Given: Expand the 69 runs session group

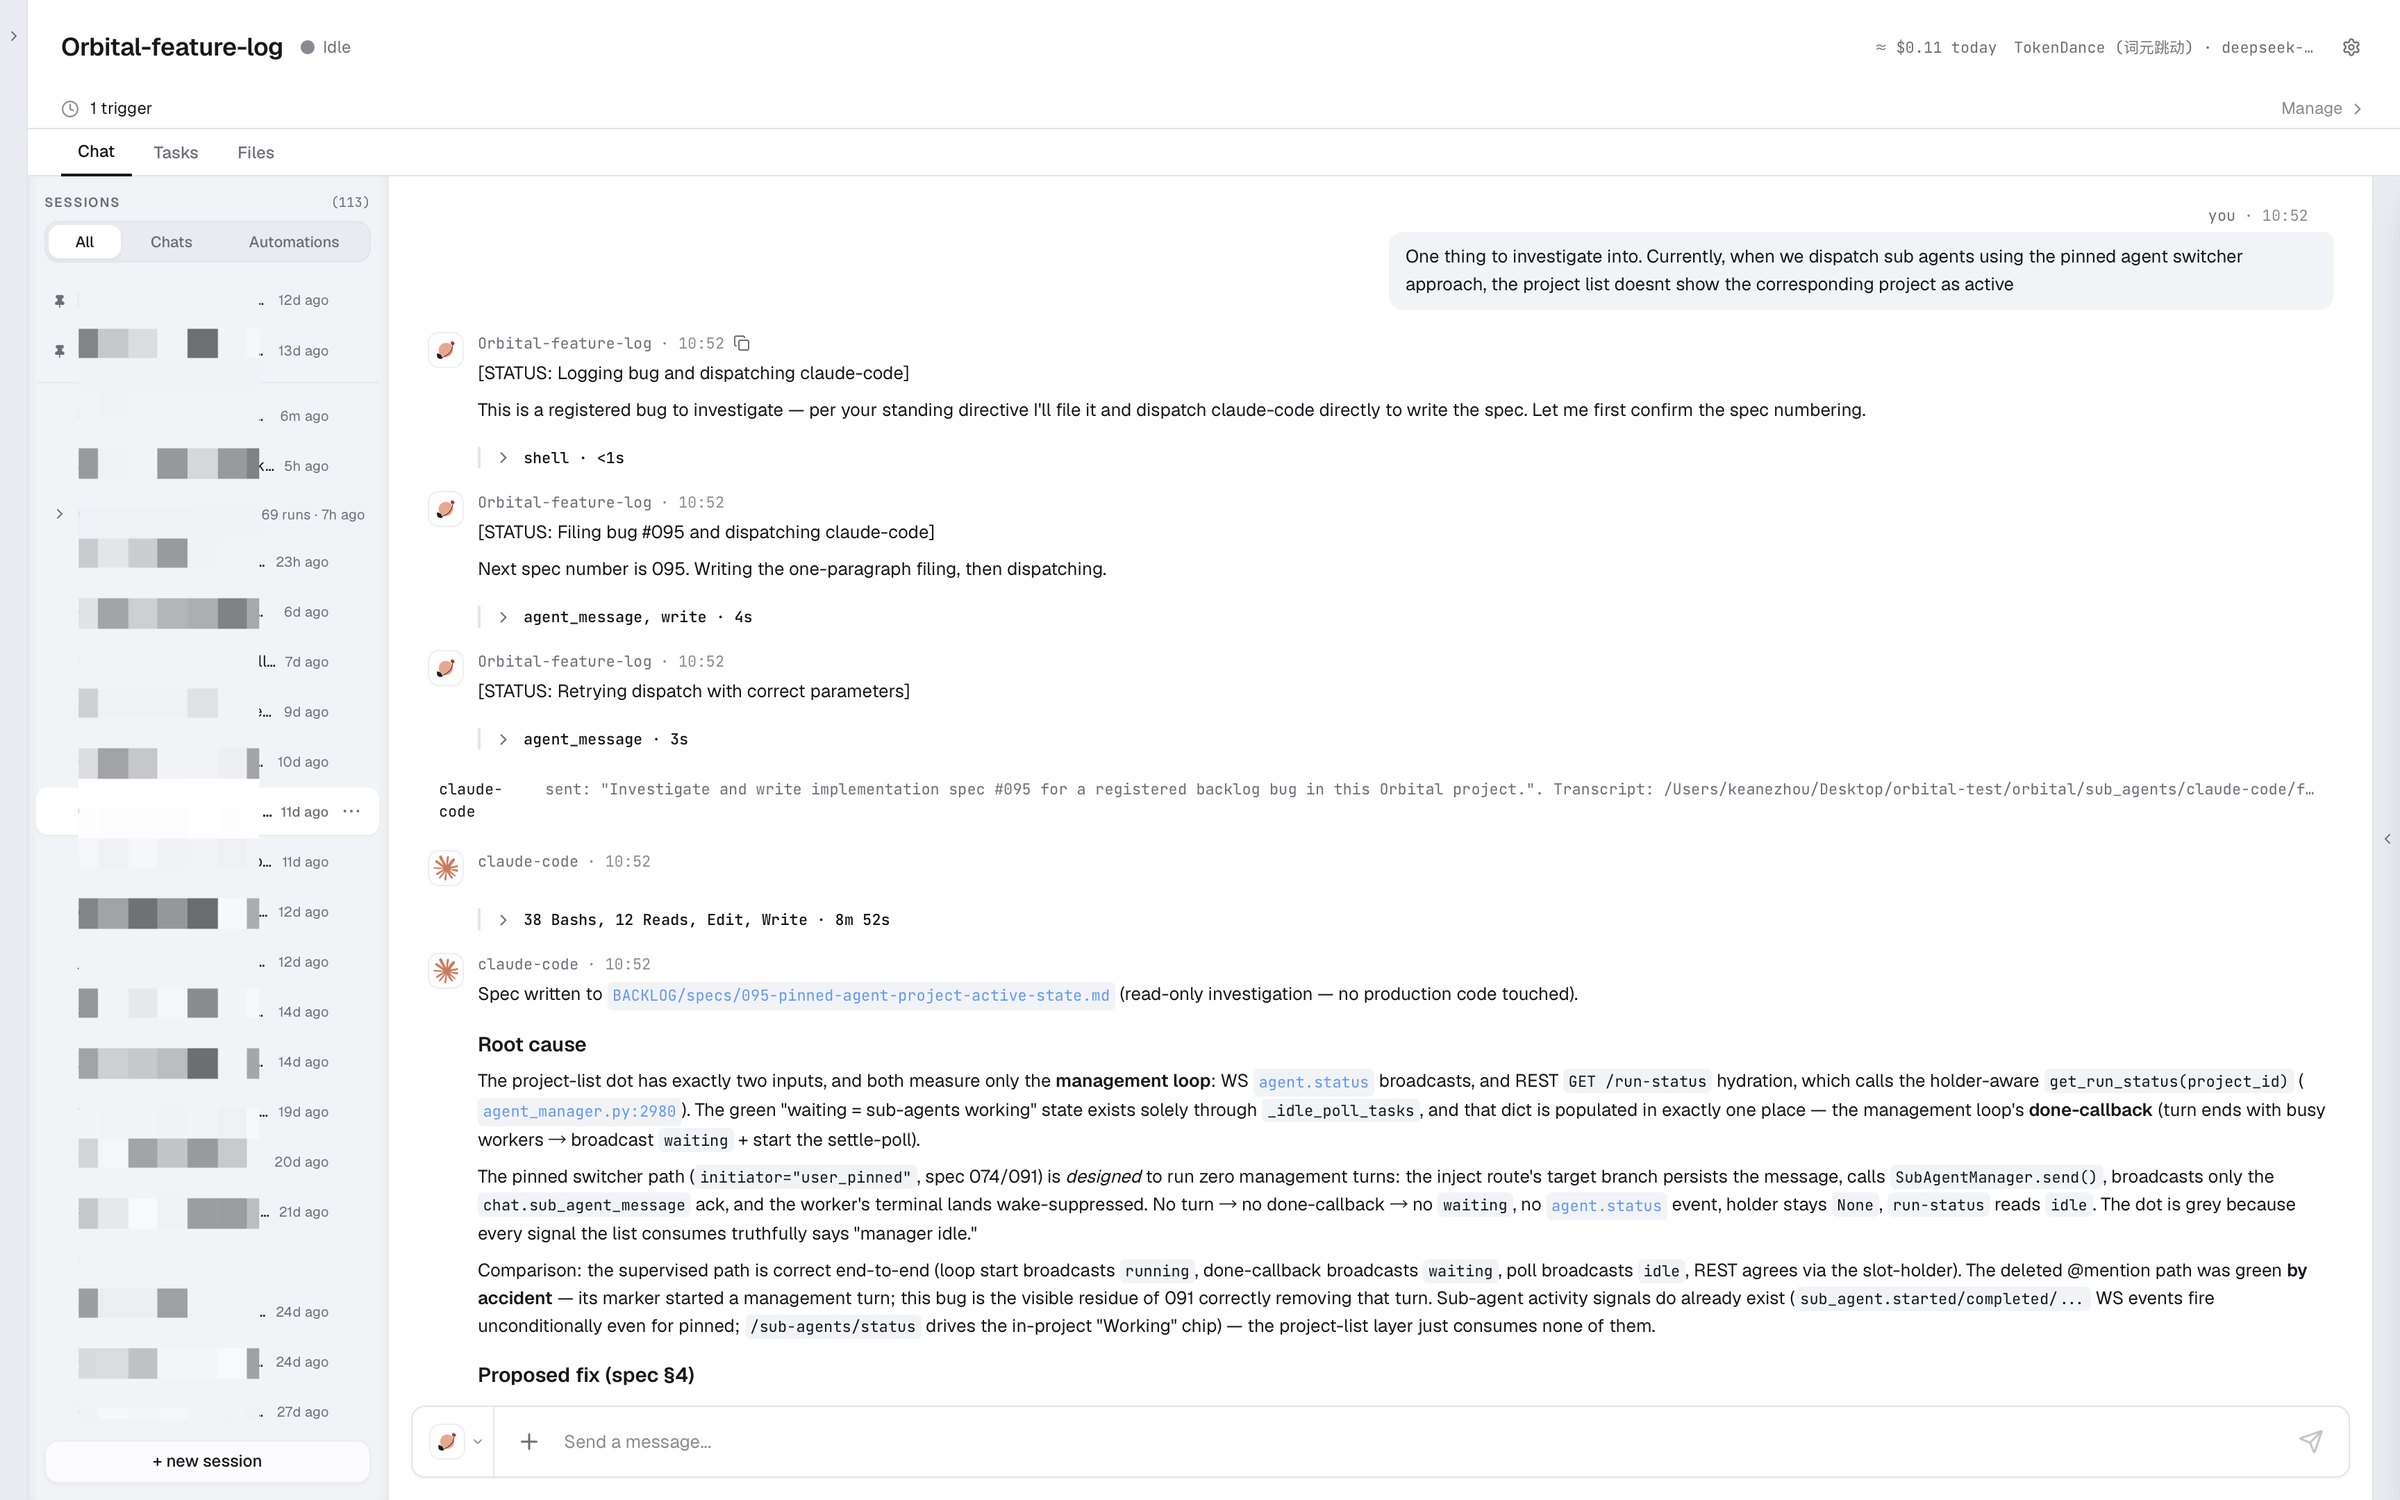Looking at the screenshot, I should pos(60,514).
